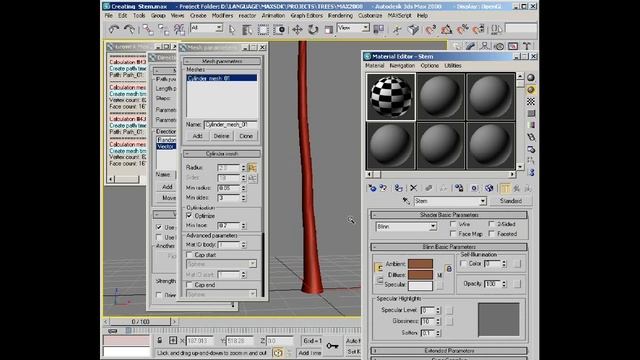This screenshot has height=360, width=640.
Task: Click Pick Material from Object eyedropper
Action: pyautogui.click(x=406, y=201)
